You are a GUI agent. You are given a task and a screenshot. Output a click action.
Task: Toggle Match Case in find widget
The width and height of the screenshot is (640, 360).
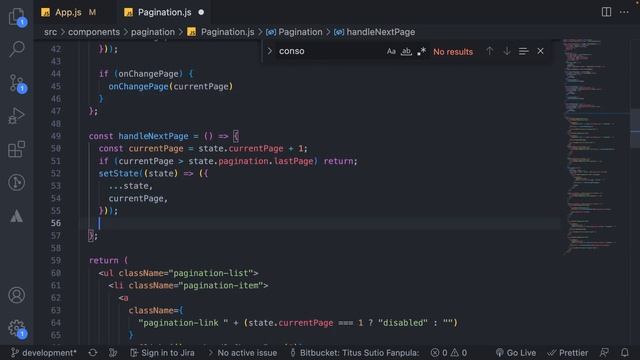click(391, 51)
